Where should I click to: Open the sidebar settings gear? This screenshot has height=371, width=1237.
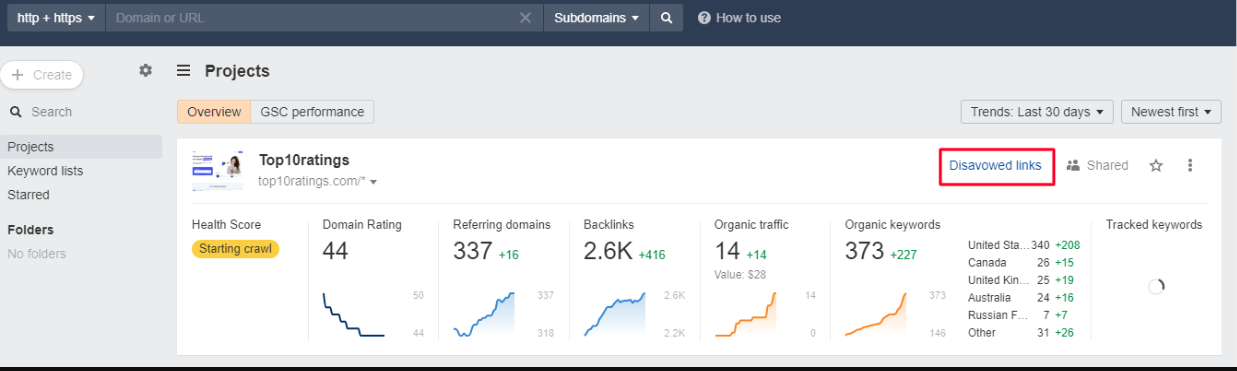146,70
